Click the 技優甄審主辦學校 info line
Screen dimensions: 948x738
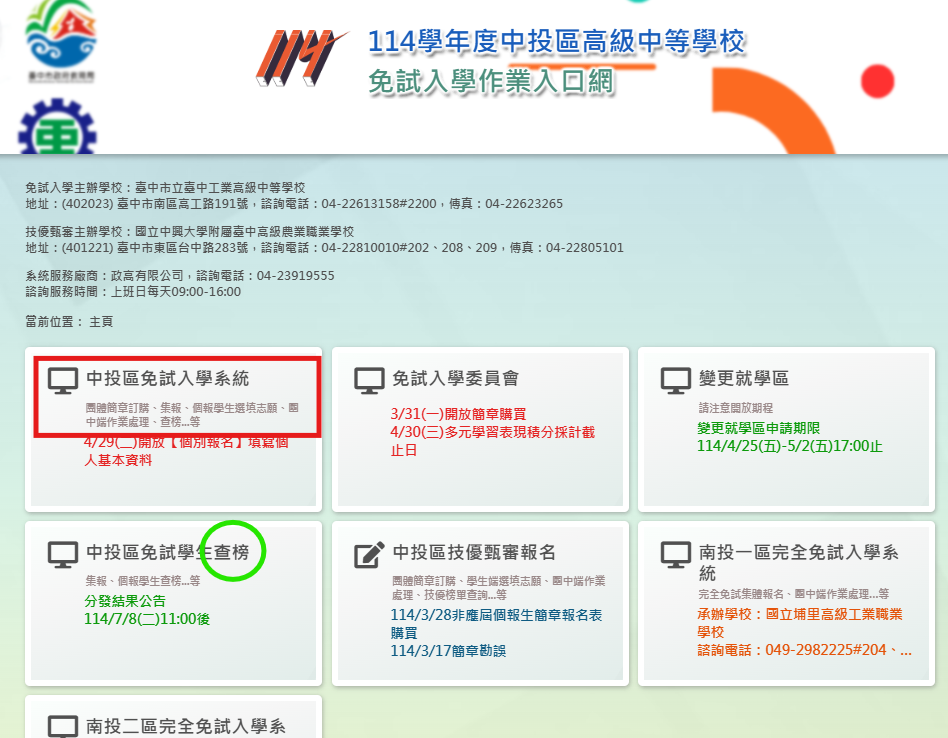189,232
